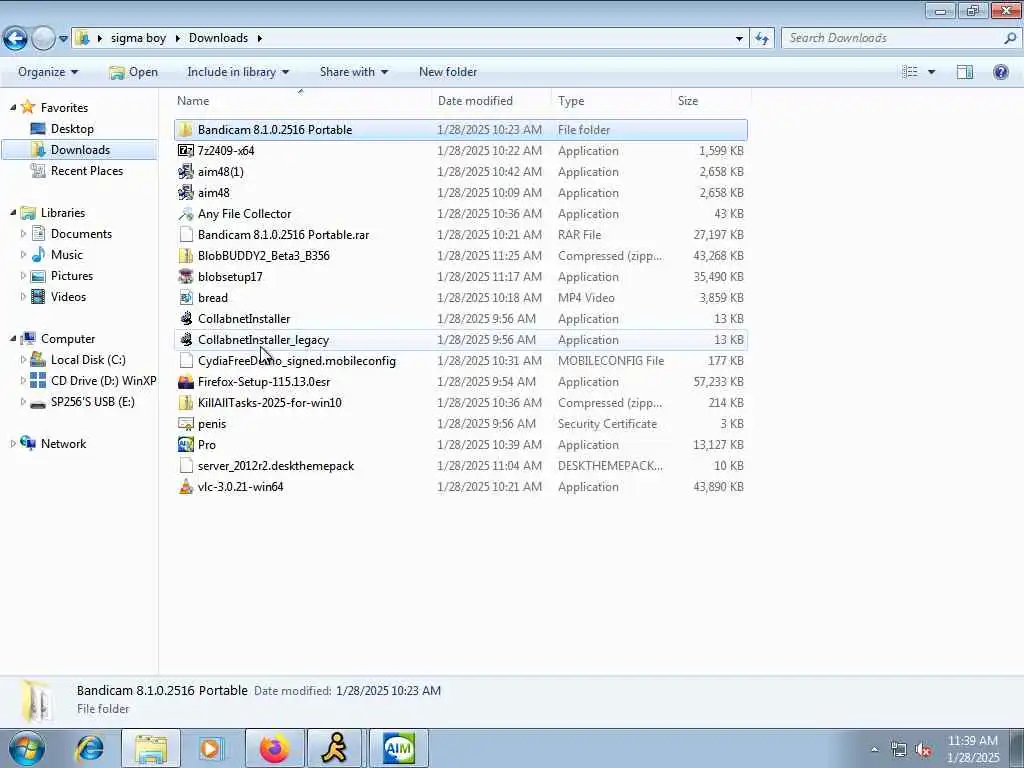Open Include in library menu
This screenshot has height=768, width=1024.
(238, 72)
